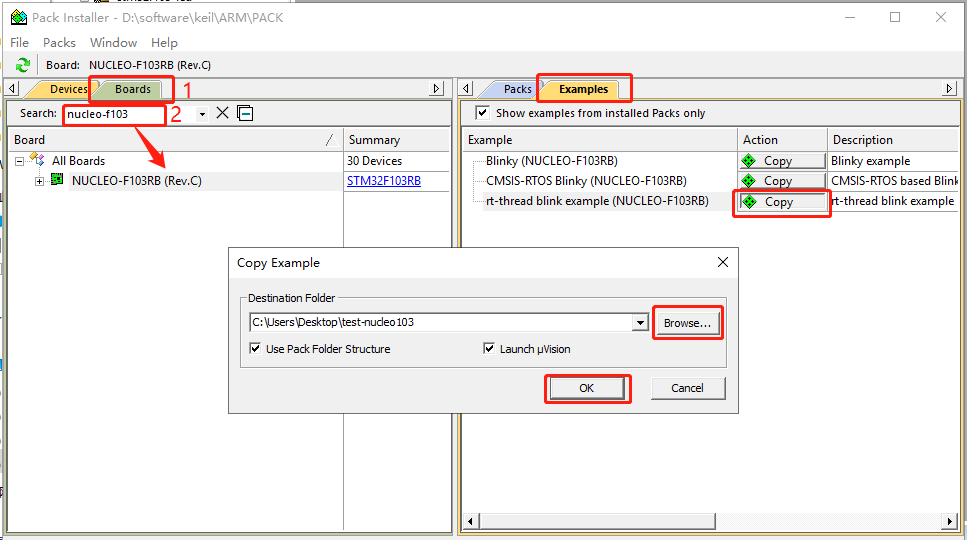
Task: Open the Packs menu
Action: coord(59,43)
